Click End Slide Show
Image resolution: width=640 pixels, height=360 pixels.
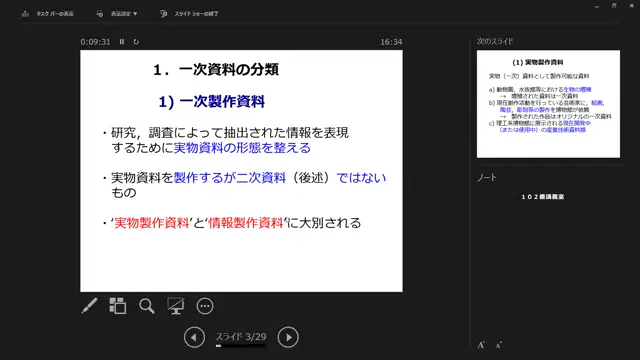click(x=189, y=13)
